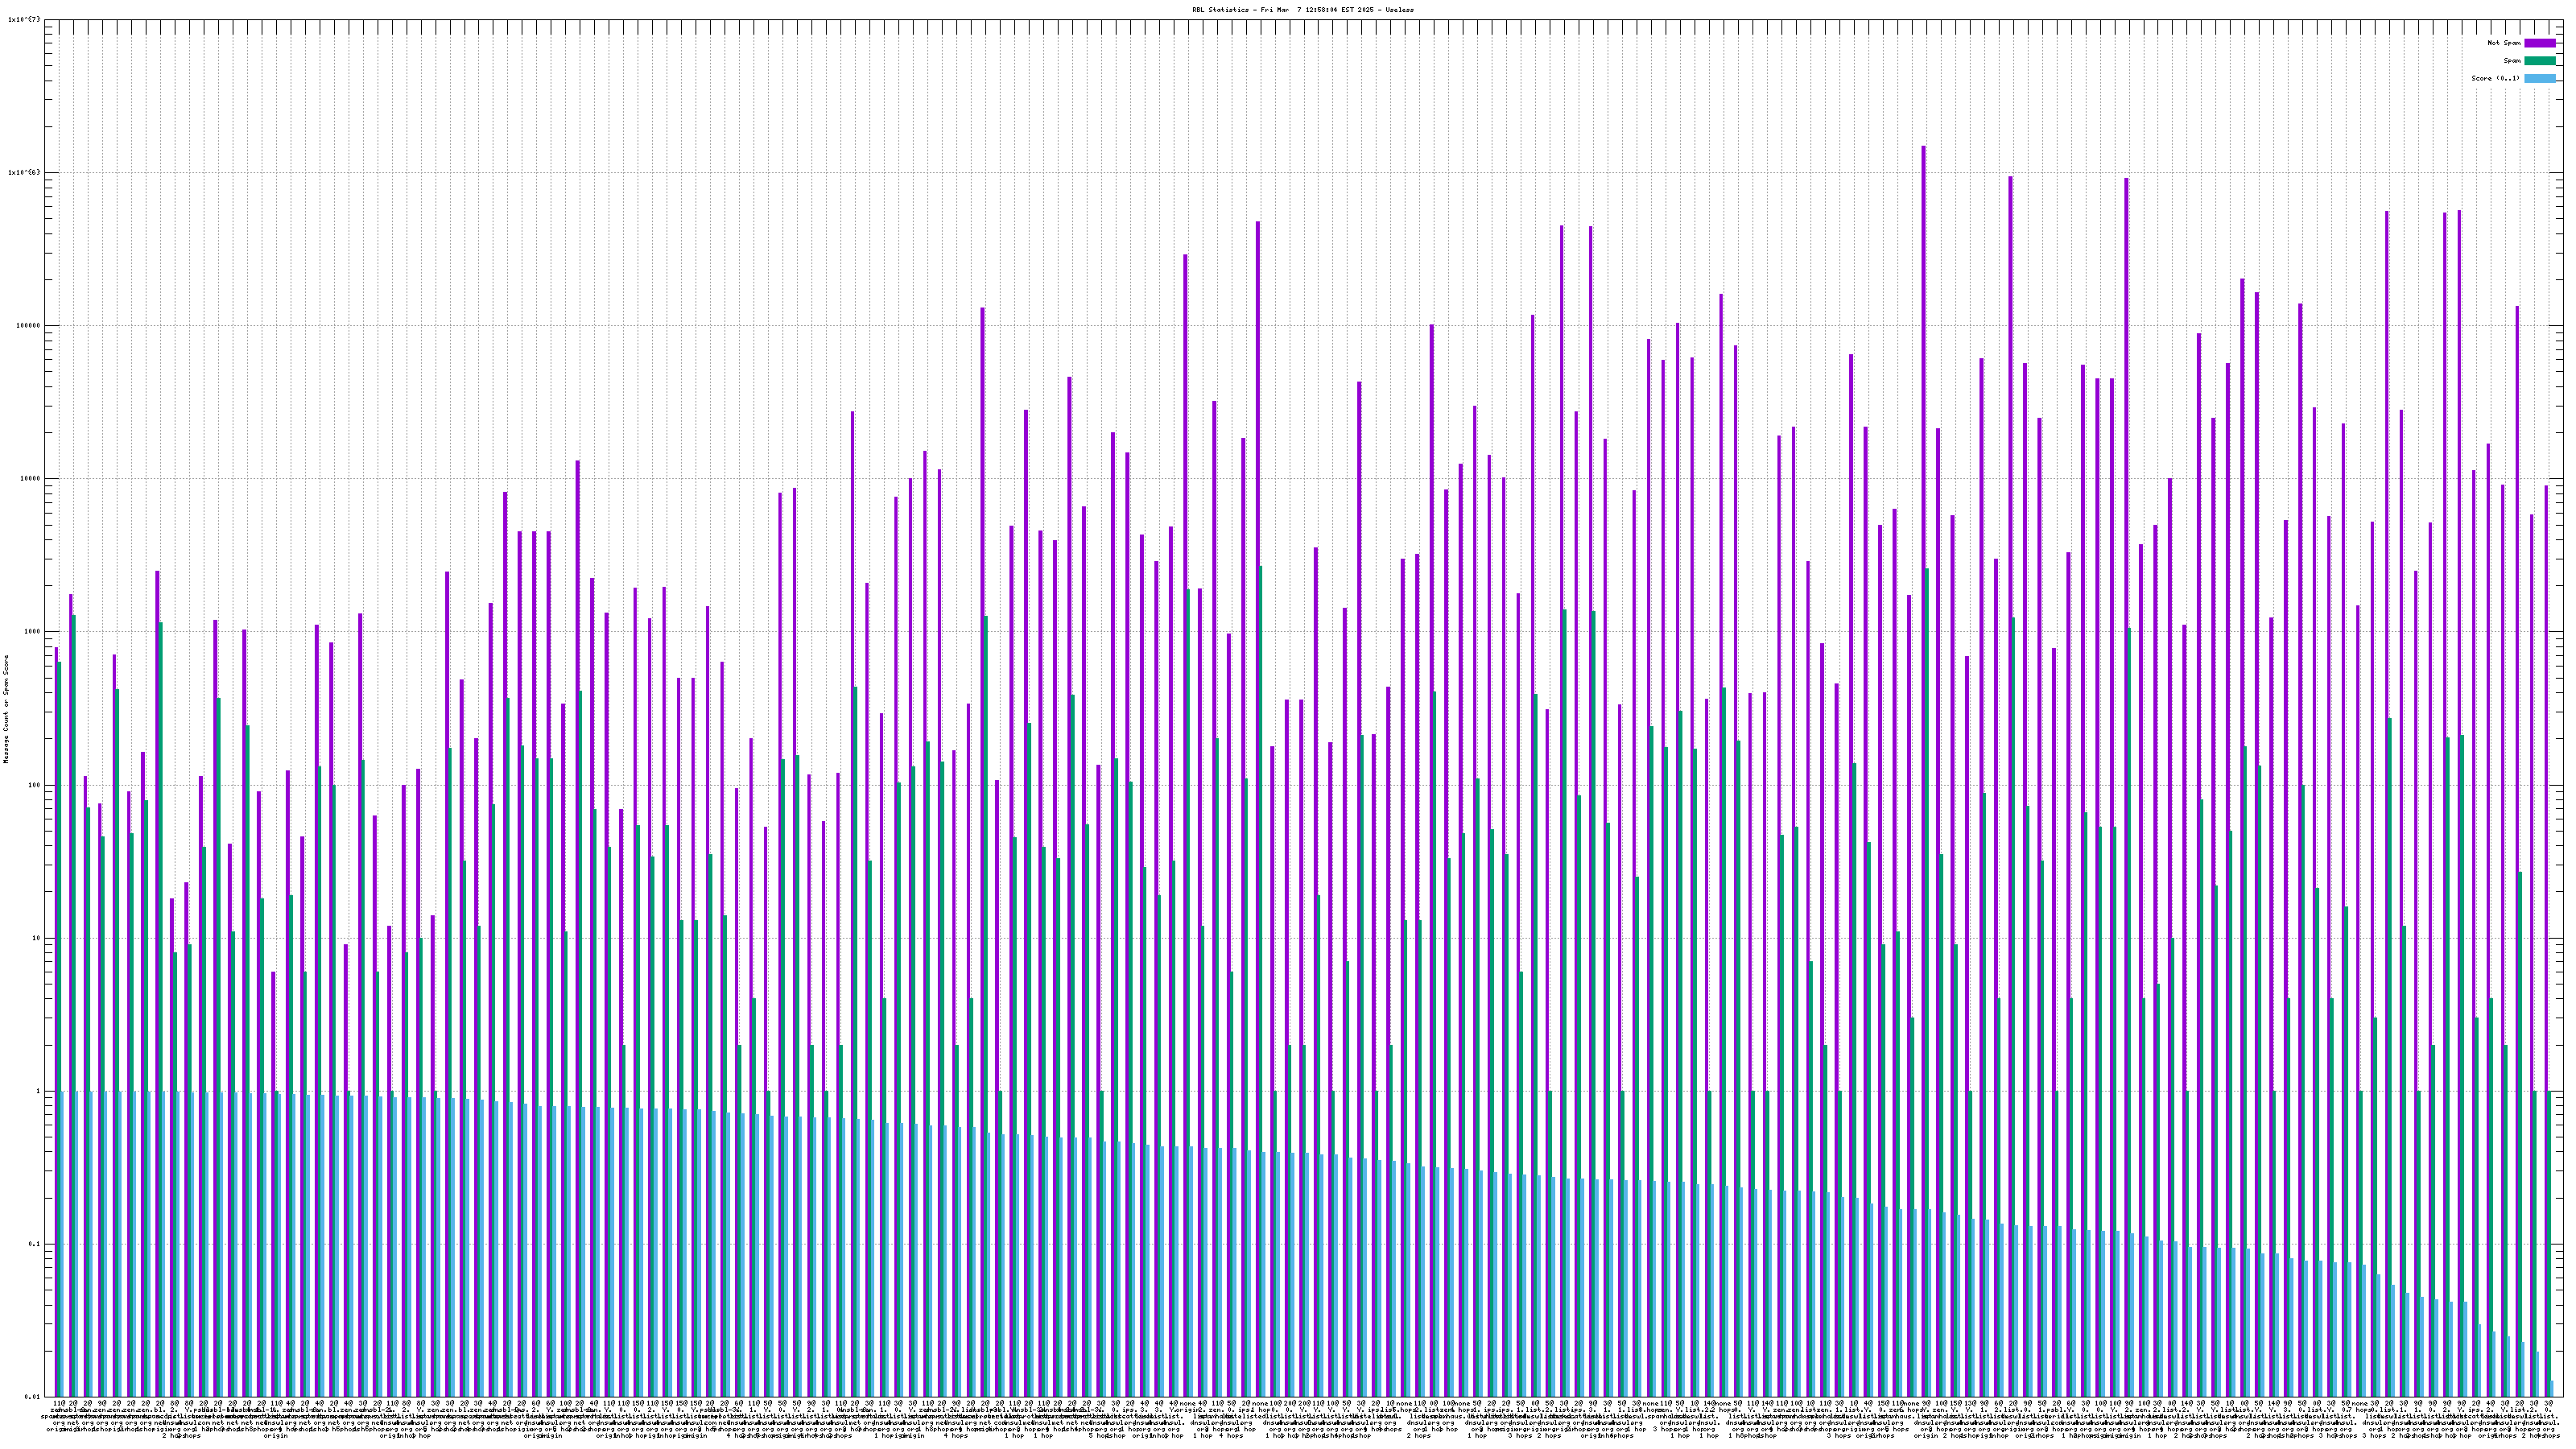Click the 0.1 y-axis tick label
Screen dimensions: 2576x1449
pyautogui.click(x=35, y=1244)
